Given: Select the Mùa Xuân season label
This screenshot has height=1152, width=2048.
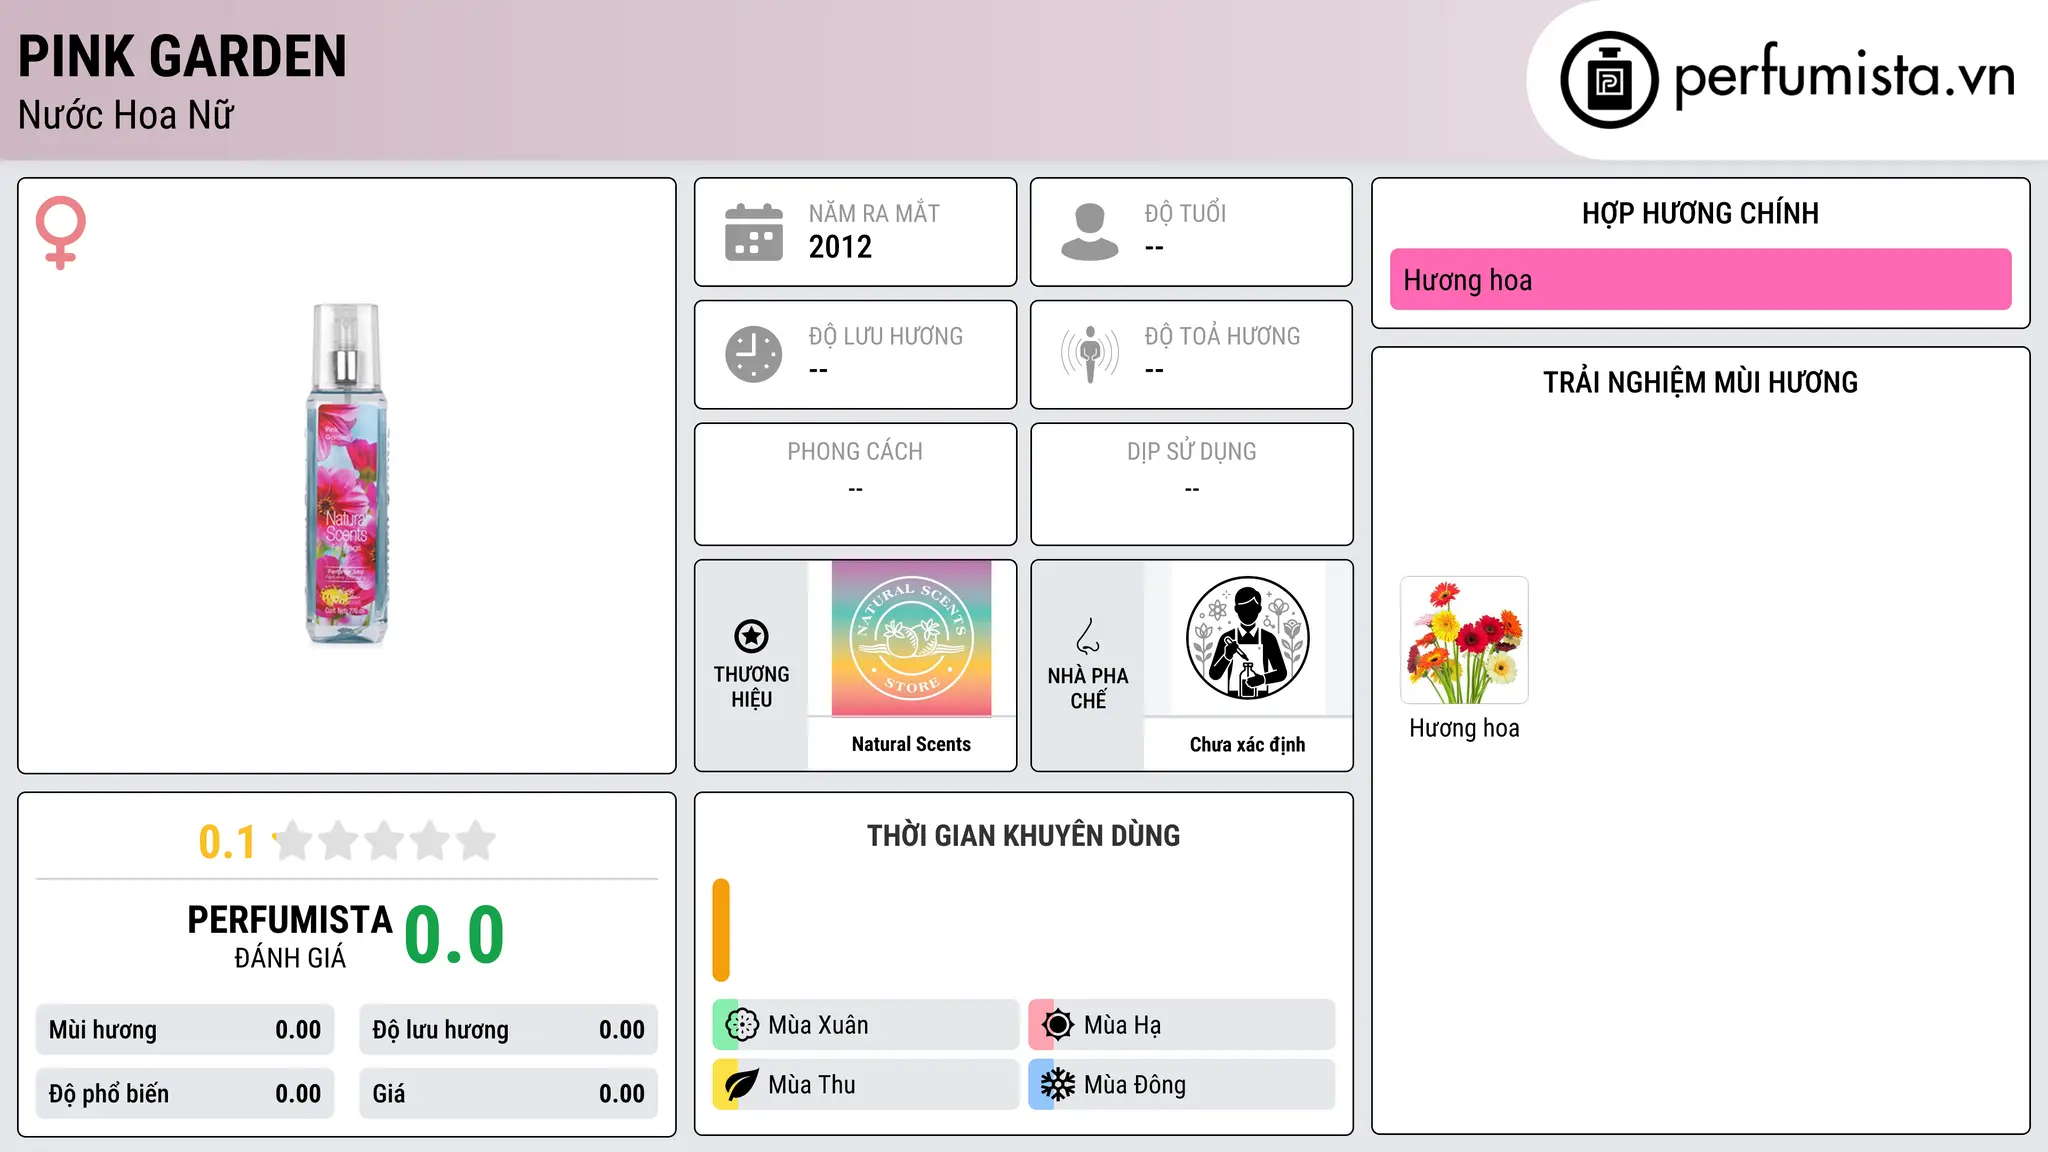Looking at the screenshot, I should tap(818, 1025).
